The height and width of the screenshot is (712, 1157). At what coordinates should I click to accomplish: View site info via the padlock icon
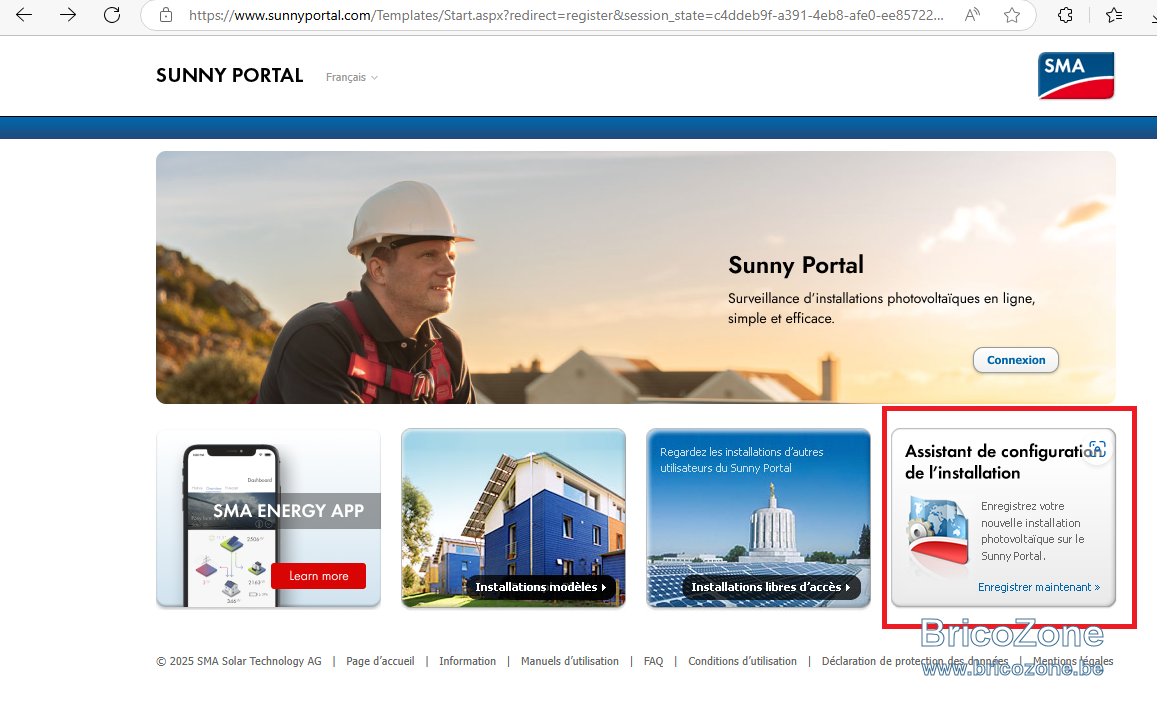tap(166, 15)
